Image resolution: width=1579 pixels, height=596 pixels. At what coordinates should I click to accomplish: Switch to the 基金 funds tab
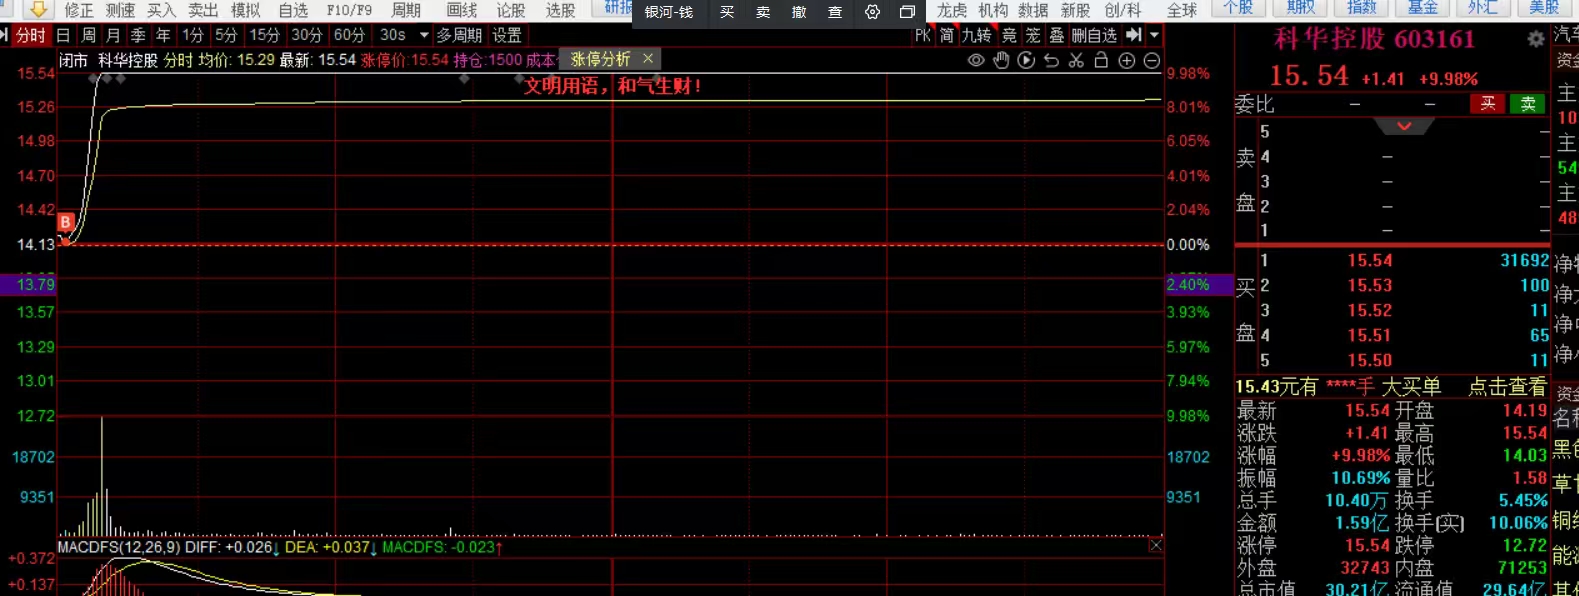[1422, 7]
